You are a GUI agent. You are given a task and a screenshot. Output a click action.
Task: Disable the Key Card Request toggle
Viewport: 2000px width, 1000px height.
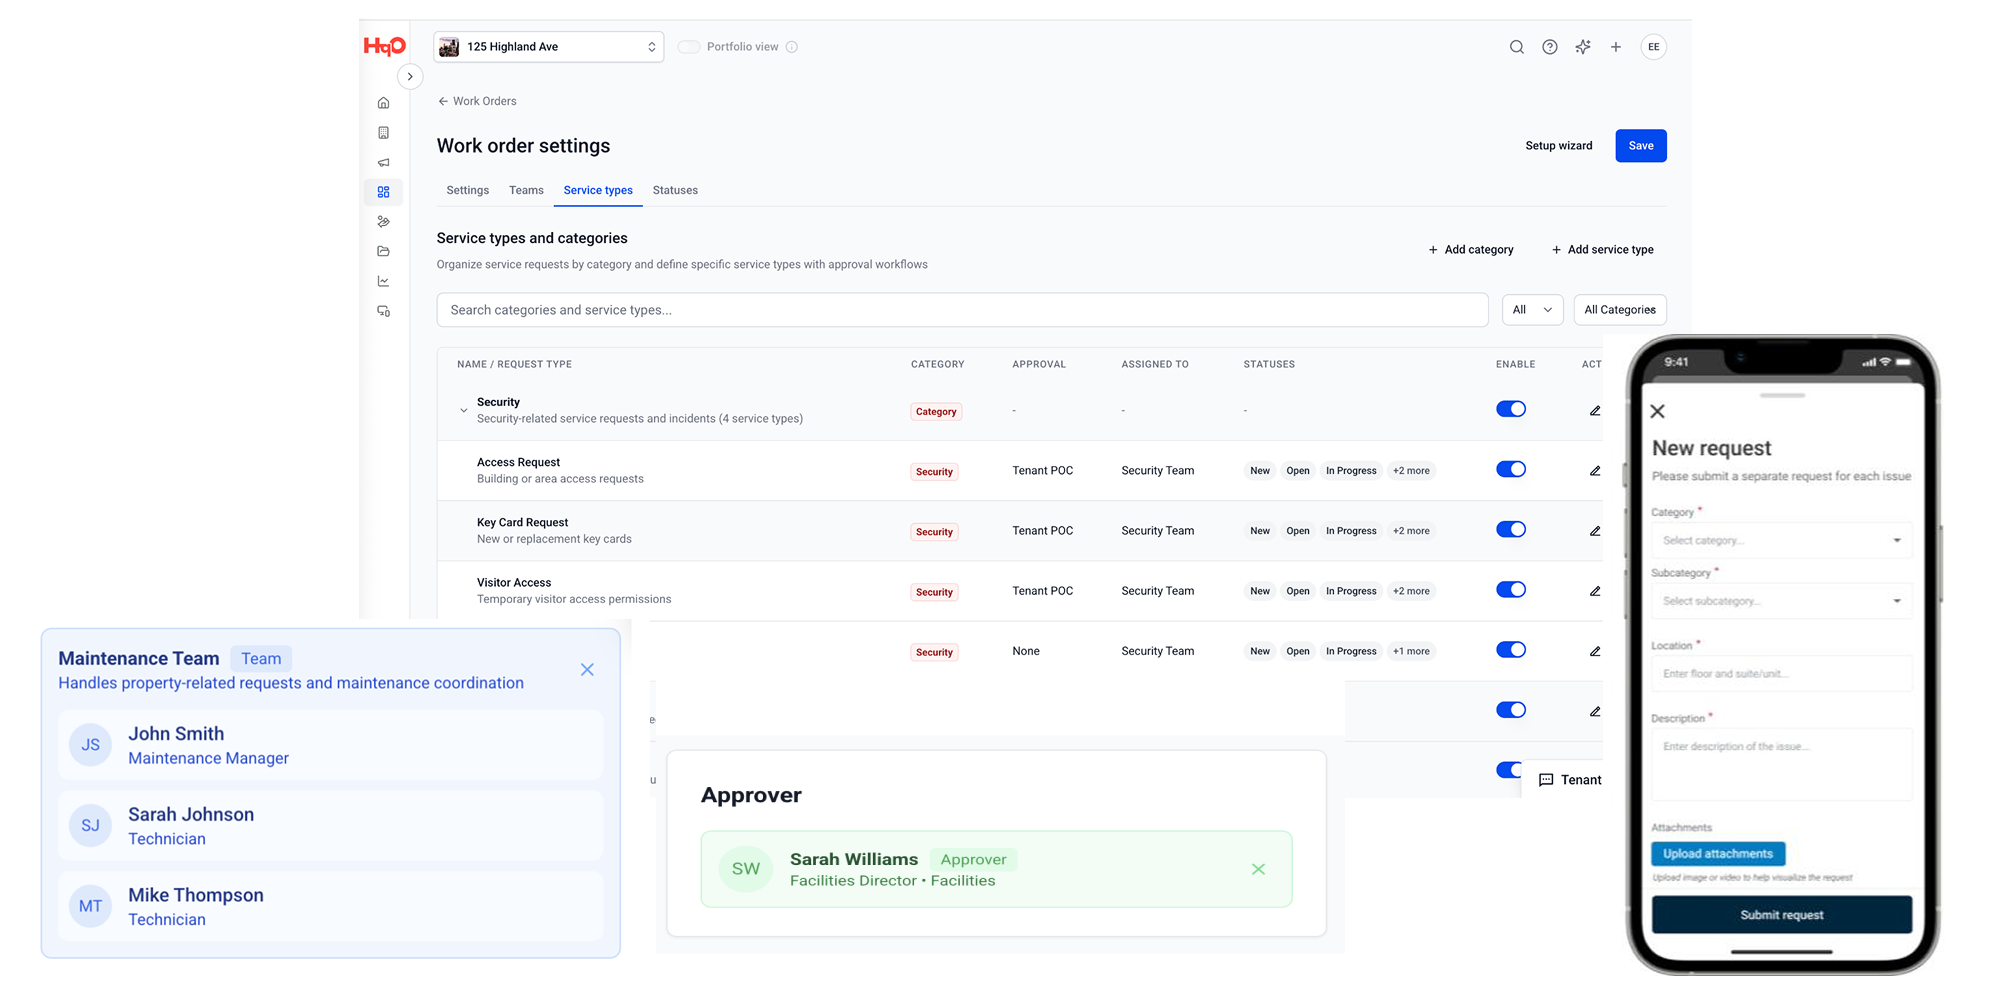(x=1511, y=529)
